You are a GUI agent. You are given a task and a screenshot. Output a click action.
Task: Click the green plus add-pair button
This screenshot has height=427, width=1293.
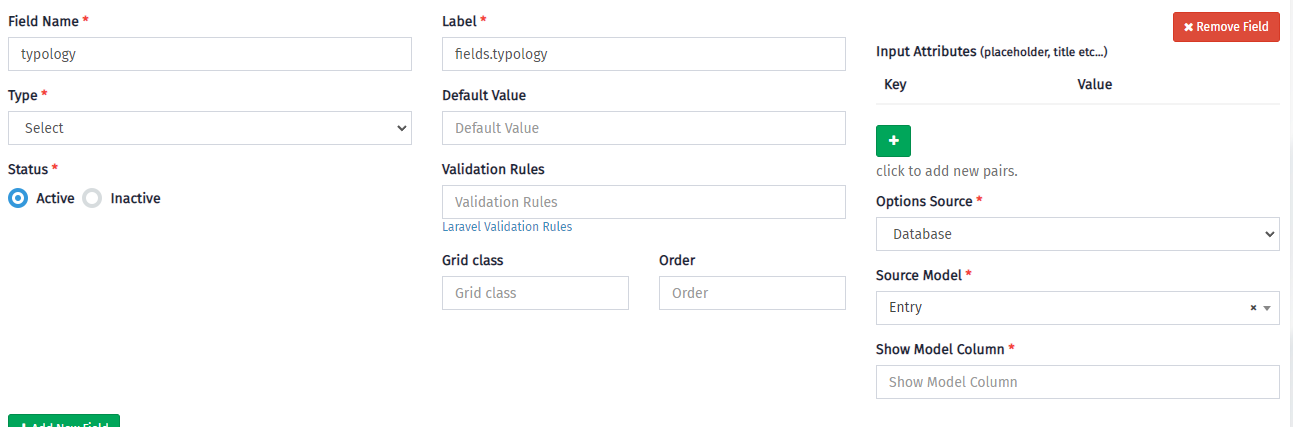893,141
